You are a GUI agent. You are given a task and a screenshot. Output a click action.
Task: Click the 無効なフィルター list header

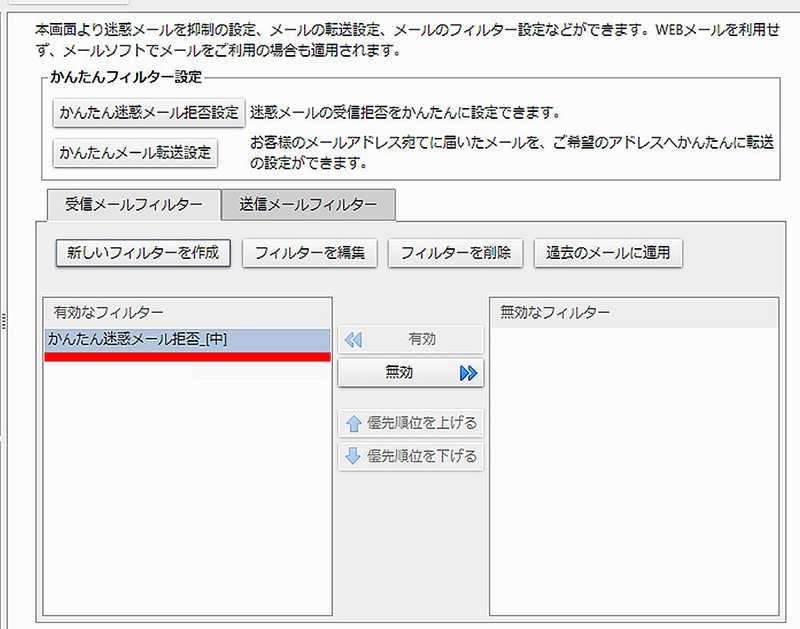tap(633, 313)
